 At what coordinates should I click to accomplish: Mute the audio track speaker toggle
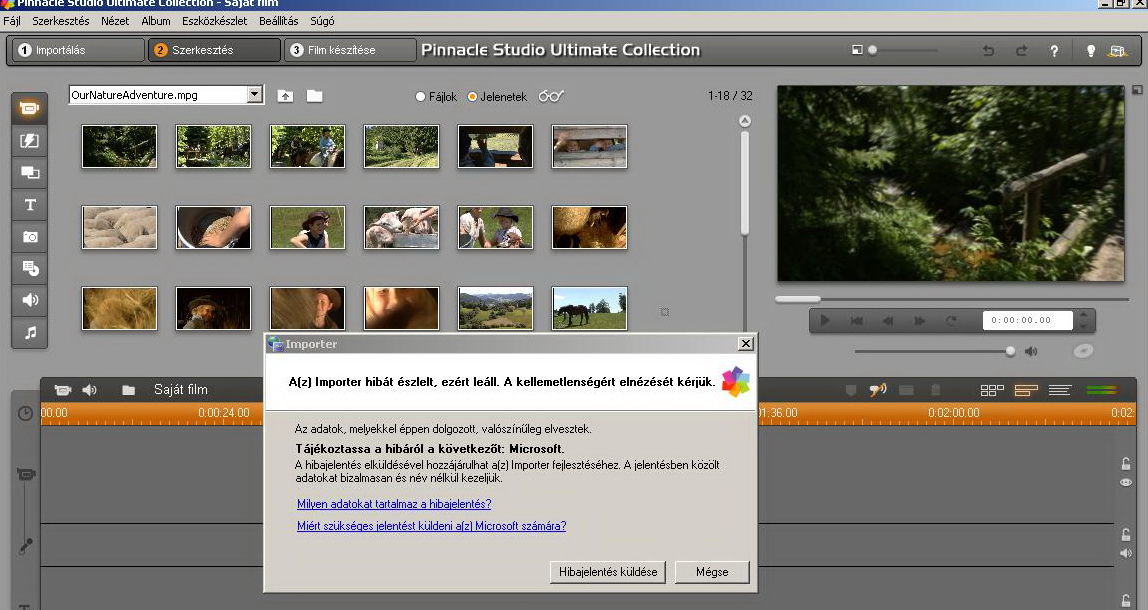click(x=1126, y=553)
